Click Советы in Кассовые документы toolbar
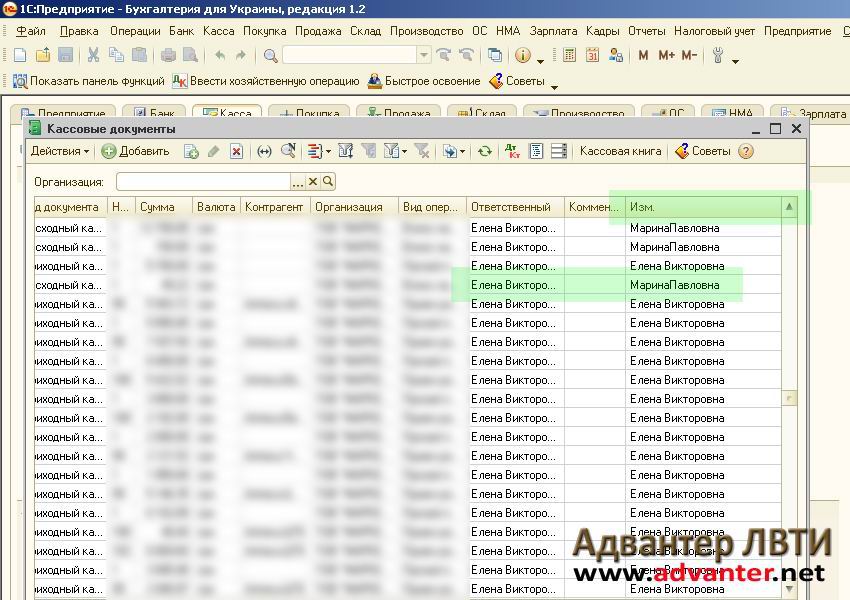850x600 pixels. tap(703, 151)
